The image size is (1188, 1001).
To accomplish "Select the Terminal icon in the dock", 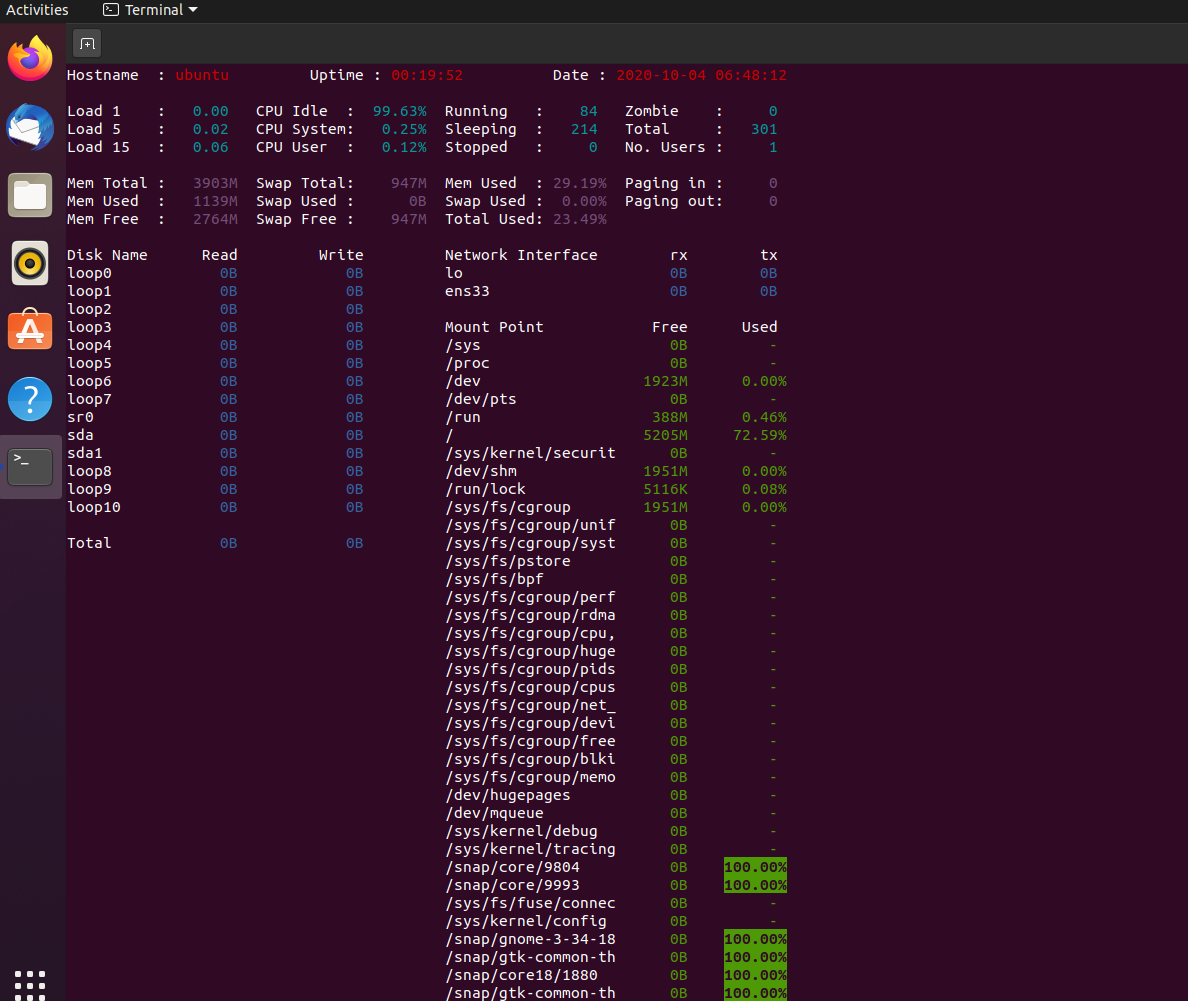I will (30, 465).
